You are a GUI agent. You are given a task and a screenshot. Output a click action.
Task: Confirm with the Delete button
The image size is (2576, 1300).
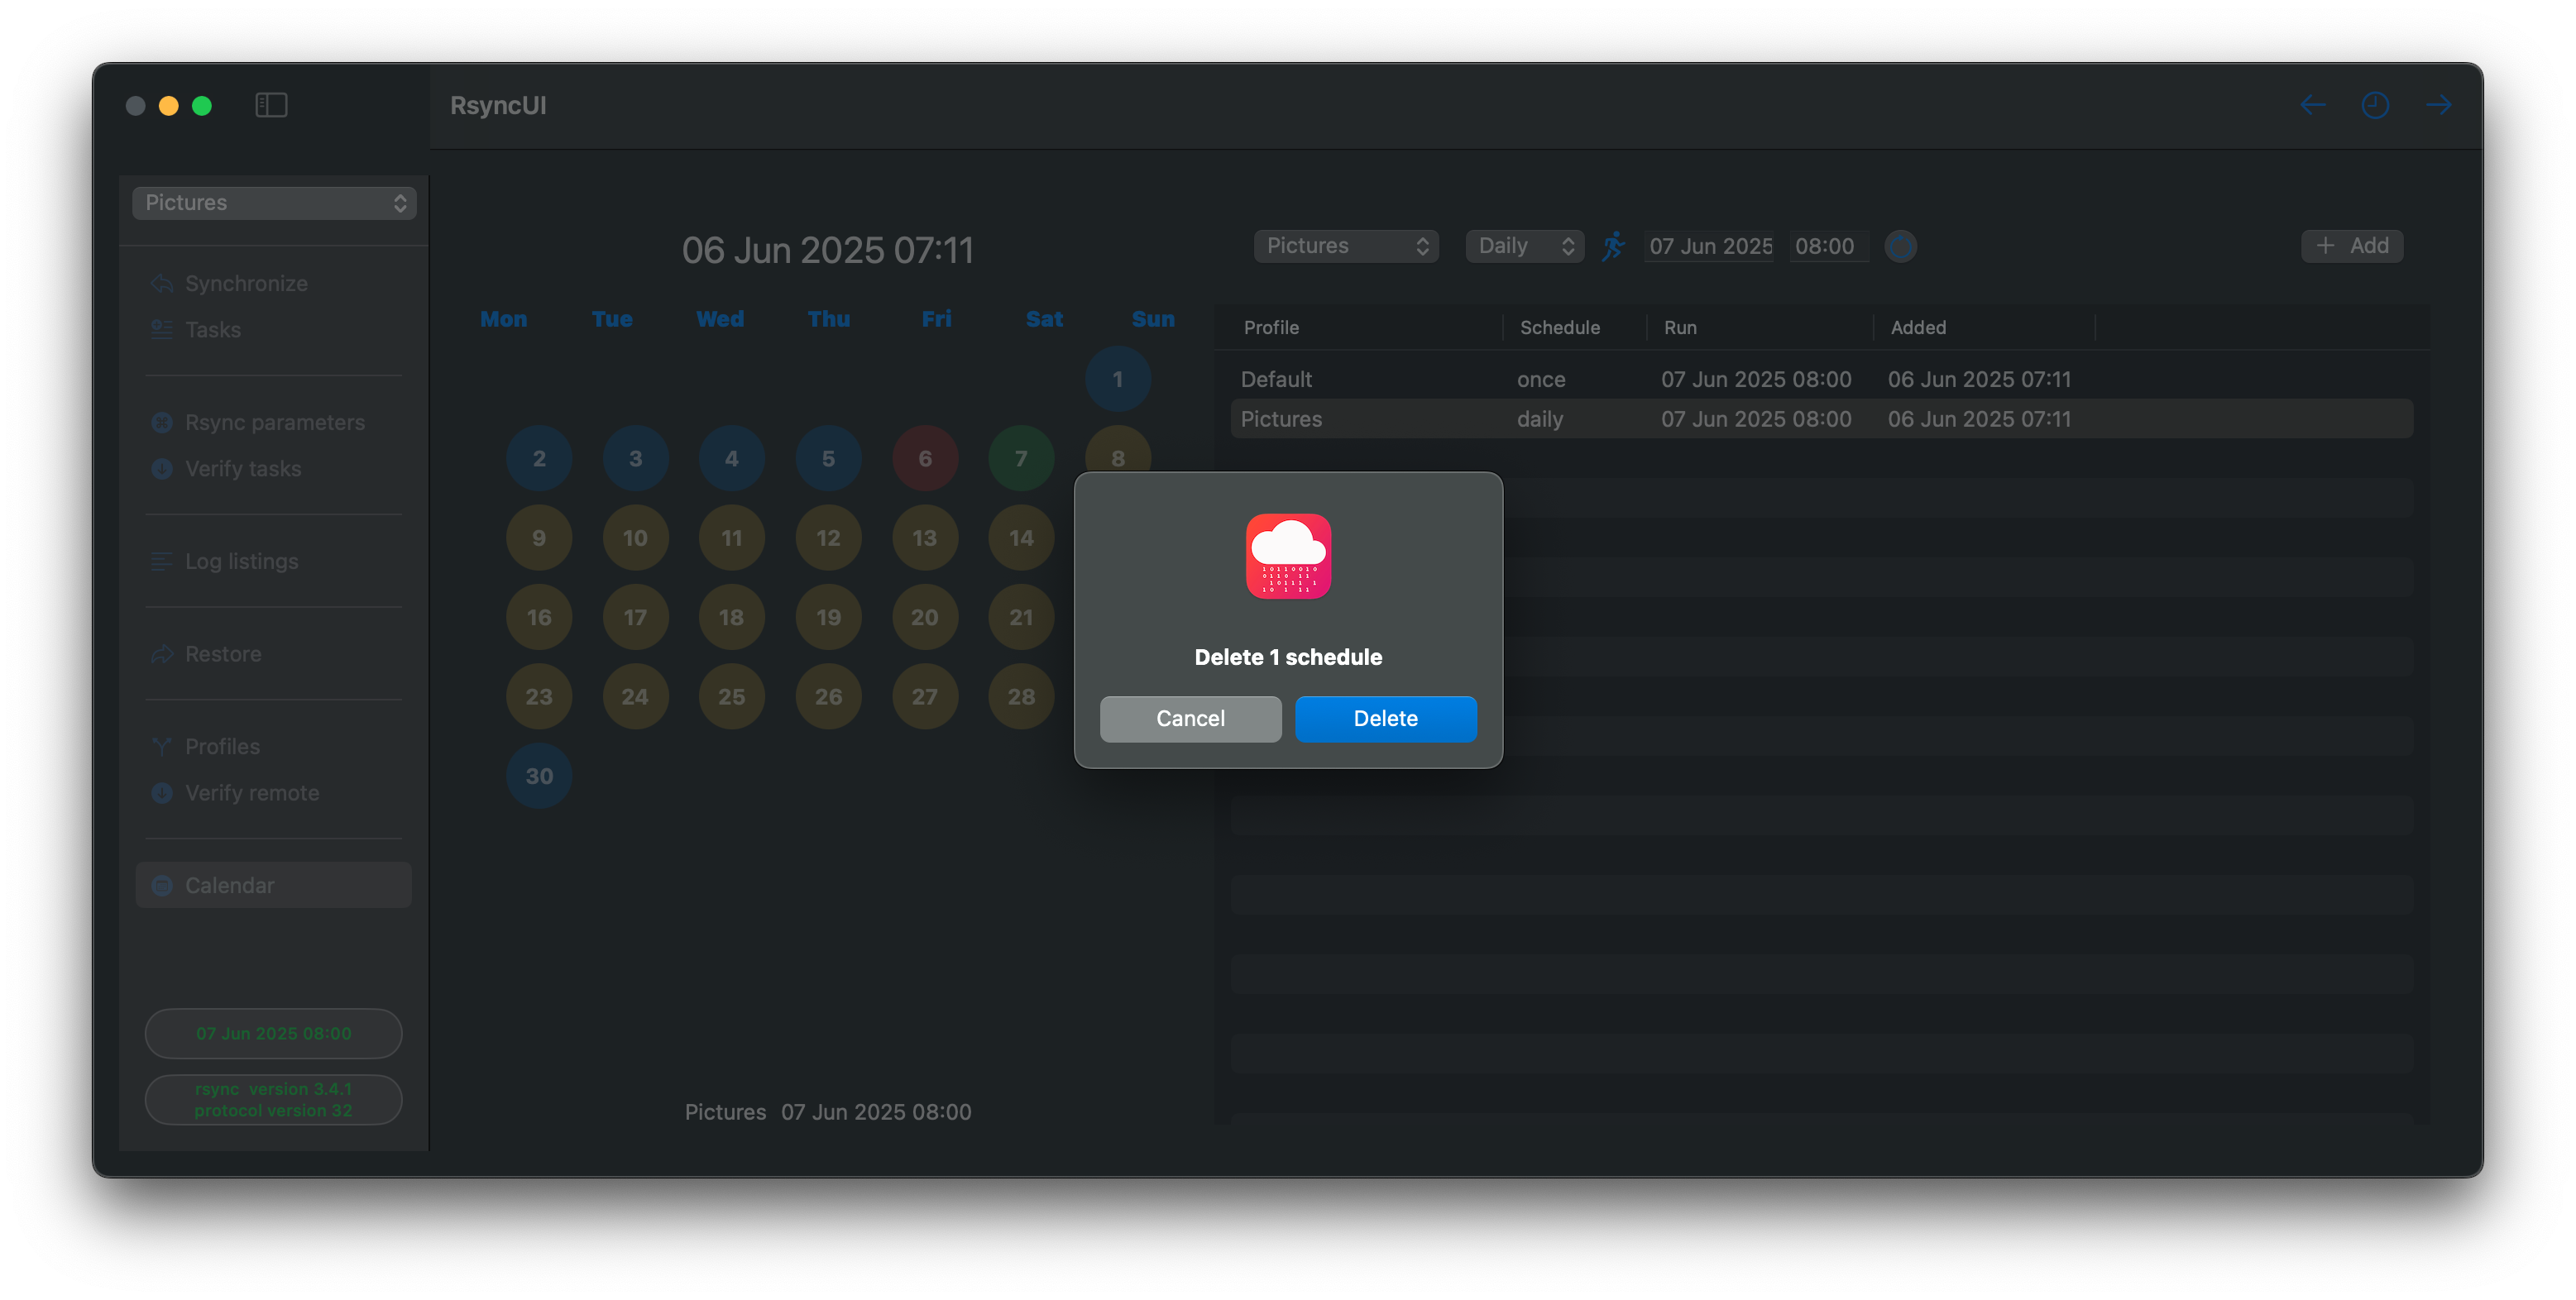point(1385,718)
